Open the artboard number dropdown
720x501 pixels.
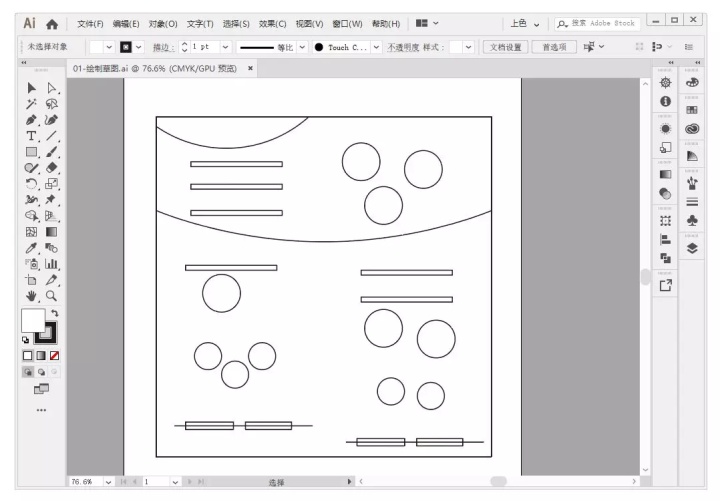(x=175, y=482)
